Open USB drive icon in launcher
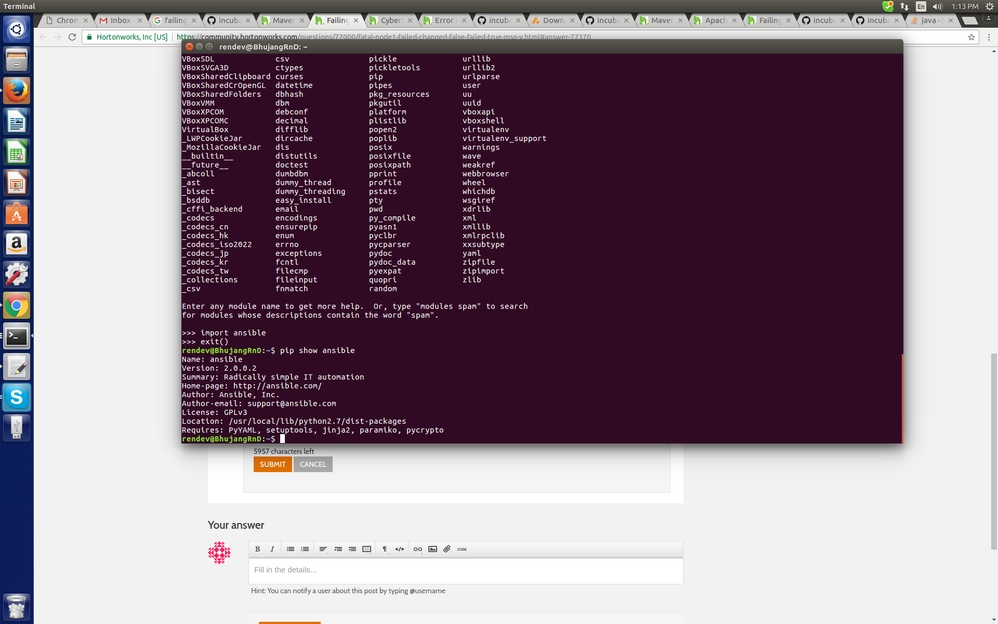Screen dimensions: 998x624 click(x=17, y=428)
